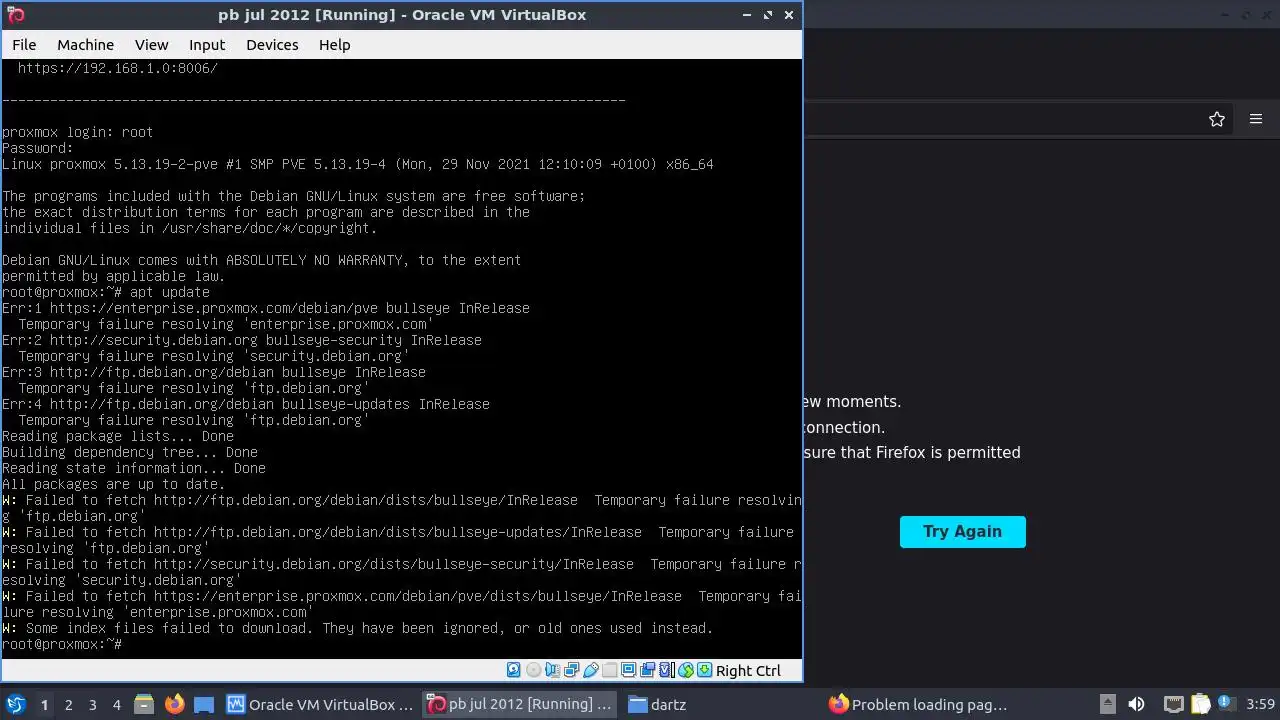Open the volume control tray icon
Screen dimensions: 1280x720
[1136, 704]
